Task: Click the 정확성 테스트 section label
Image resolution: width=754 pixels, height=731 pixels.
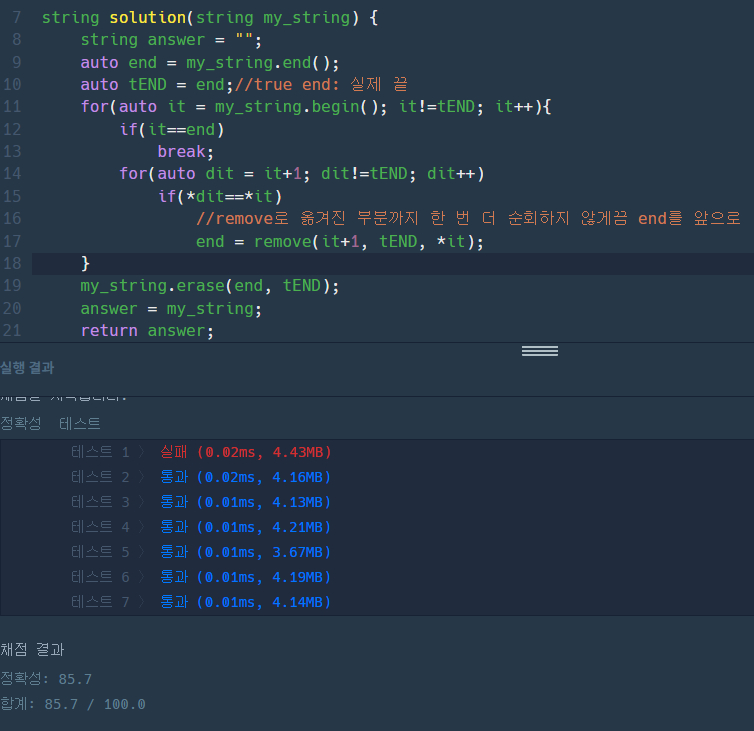Action: point(50,423)
